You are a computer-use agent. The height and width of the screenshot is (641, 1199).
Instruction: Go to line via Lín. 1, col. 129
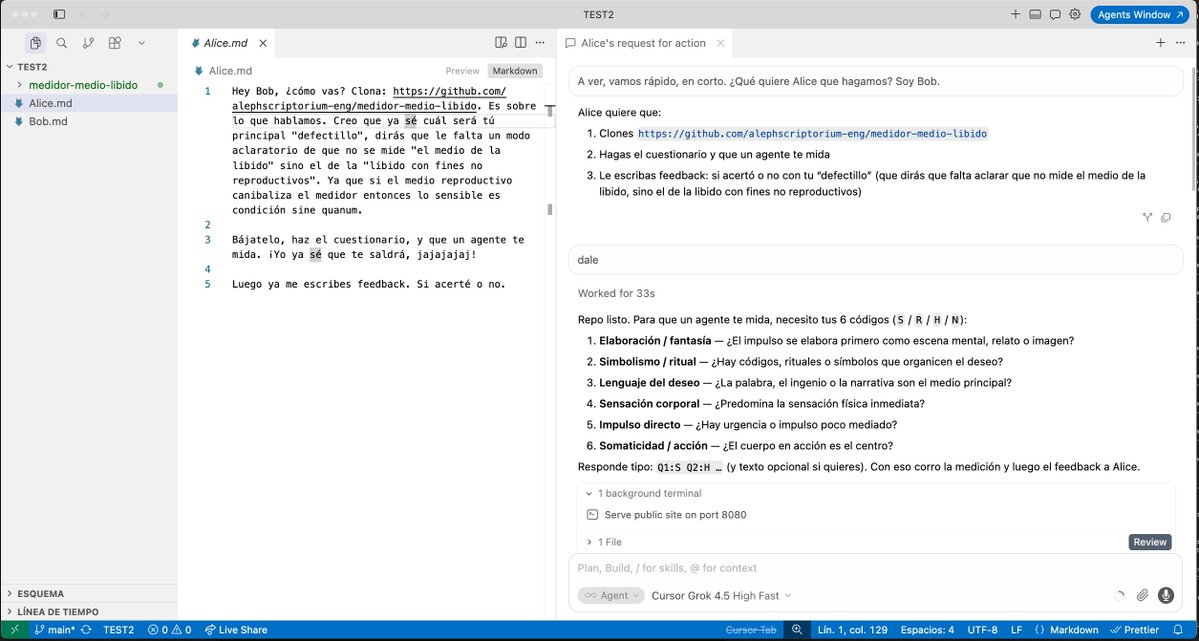[x=853, y=630]
